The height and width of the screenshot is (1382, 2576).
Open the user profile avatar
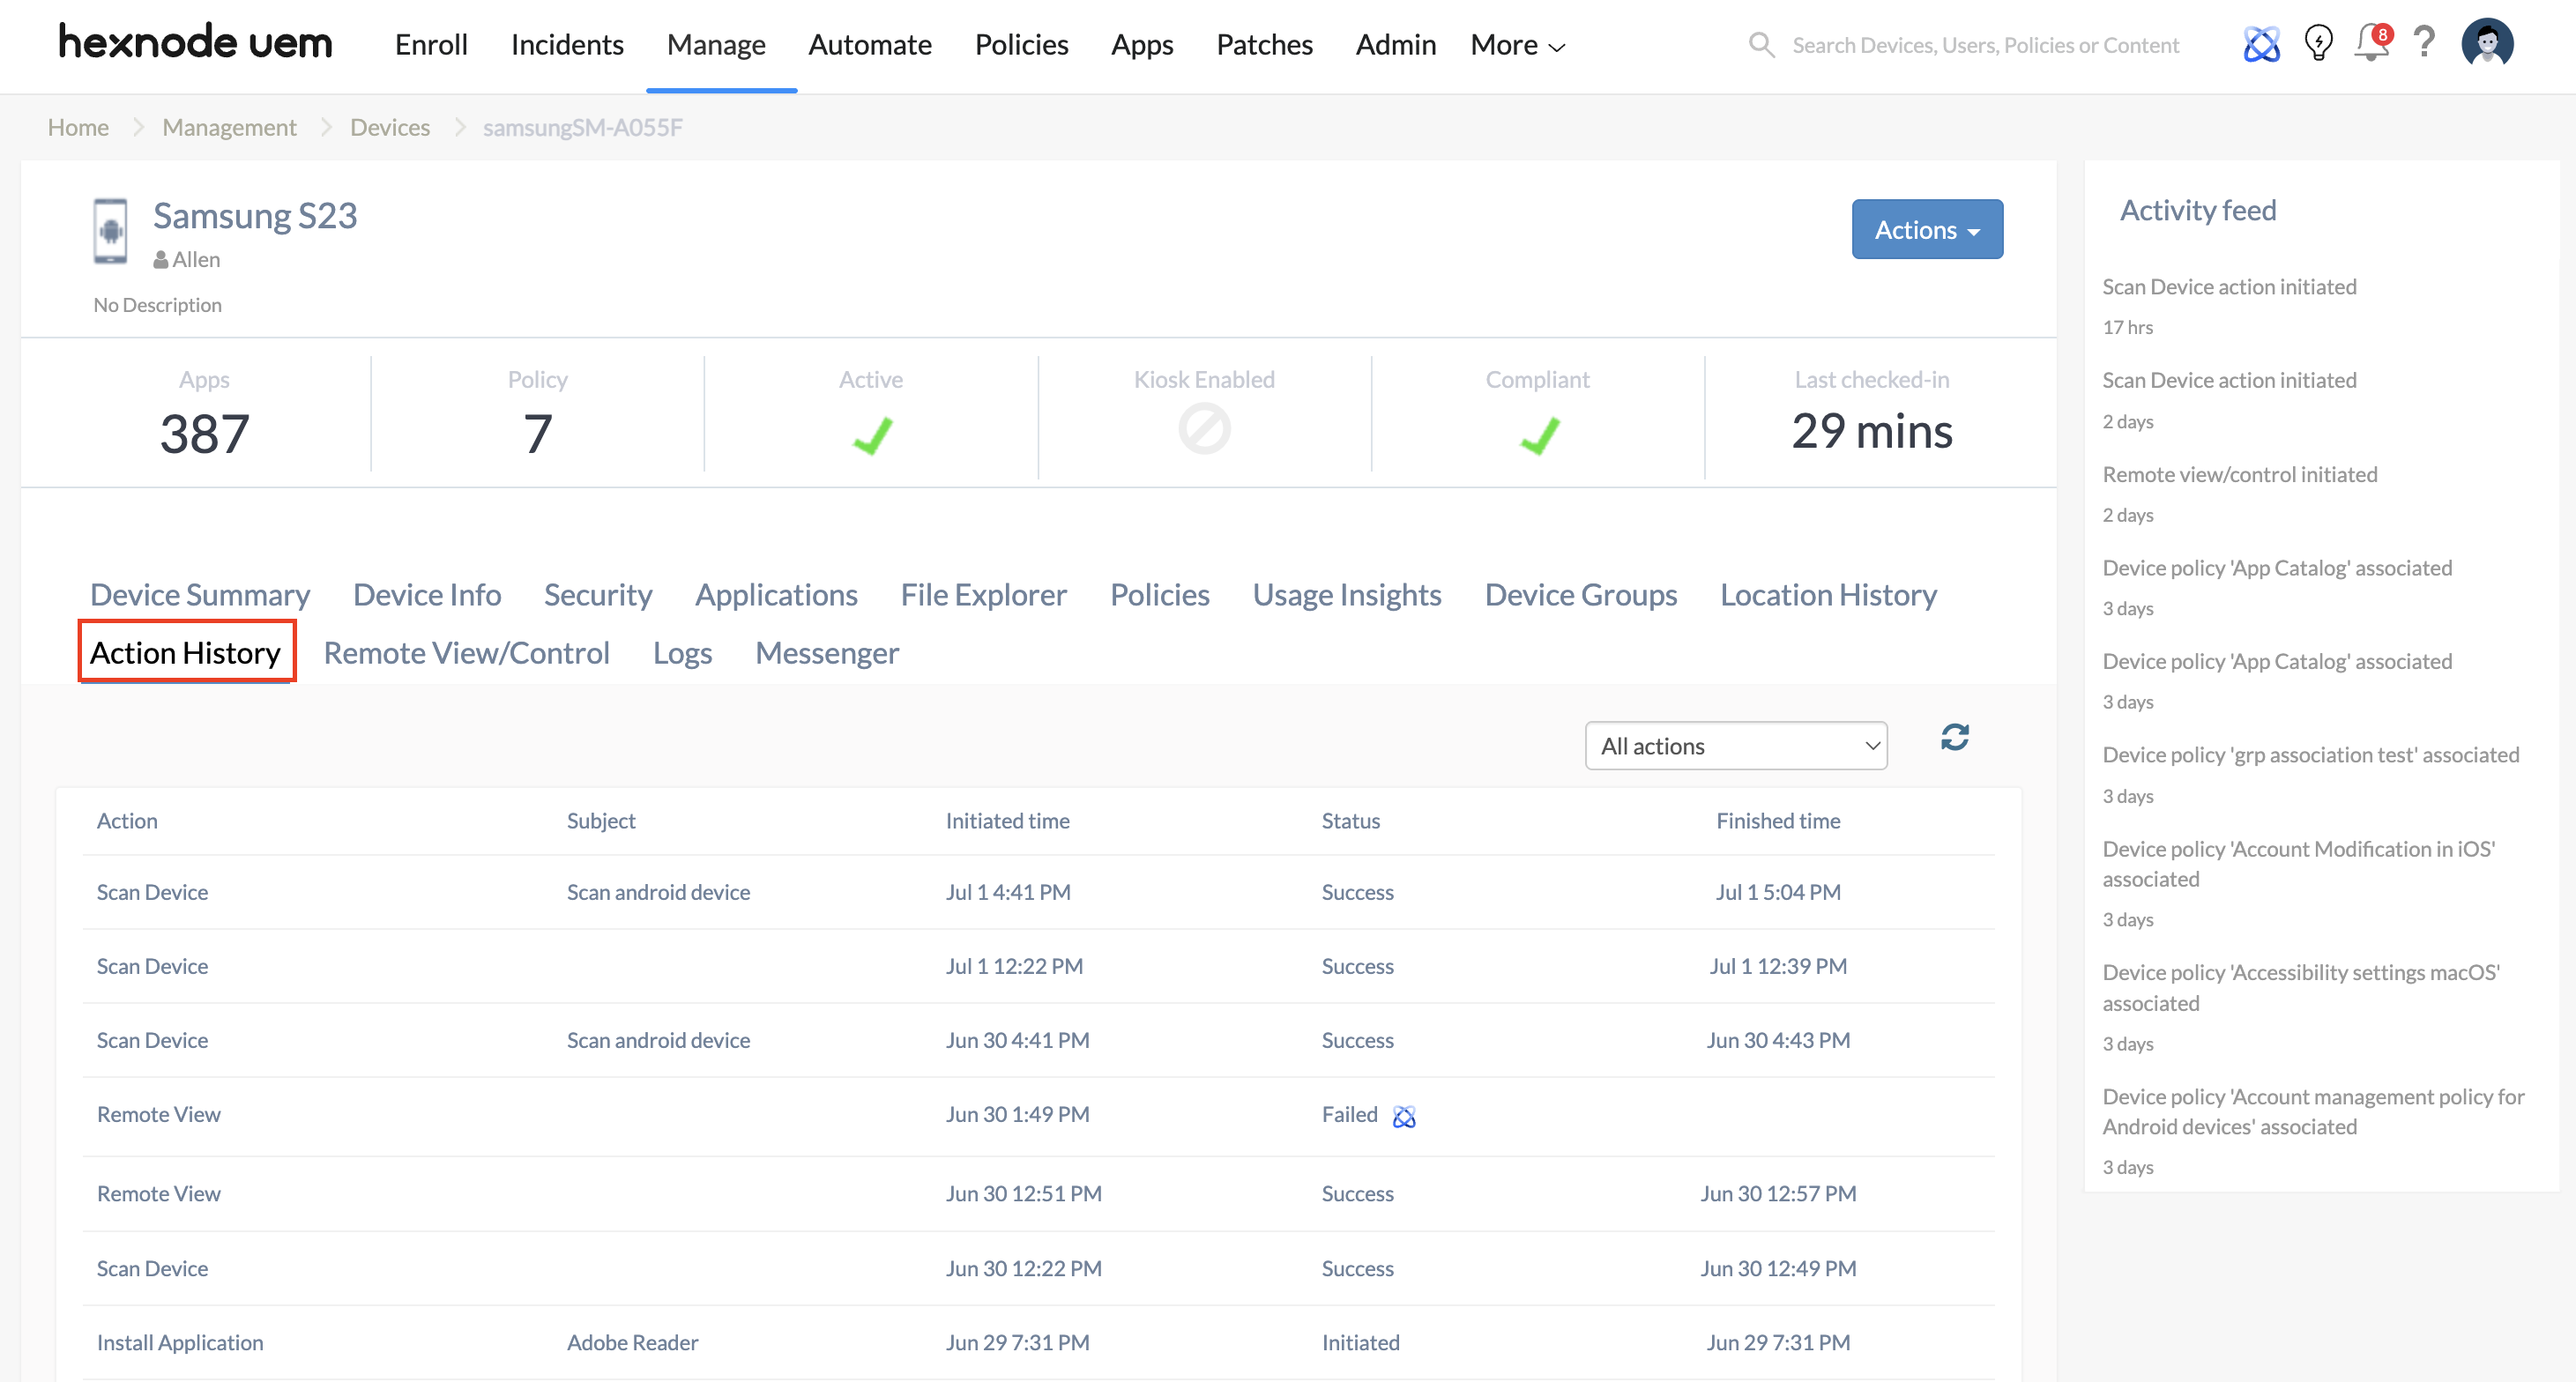click(2487, 43)
